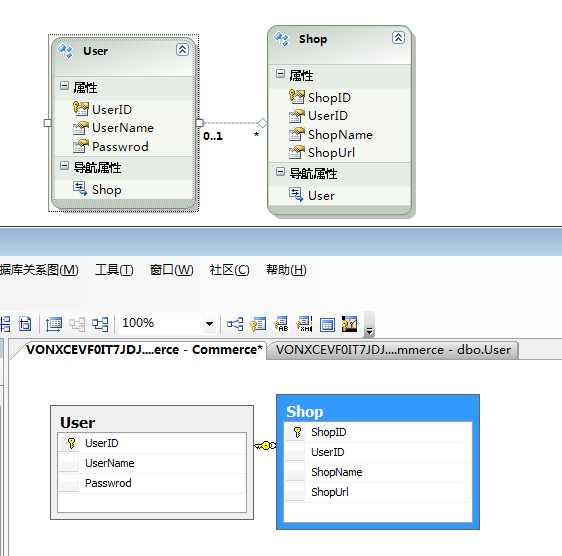Image resolution: width=562 pixels, height=556 pixels.
Task: Click the row selector box beside ShopName column
Action: click(x=295, y=472)
